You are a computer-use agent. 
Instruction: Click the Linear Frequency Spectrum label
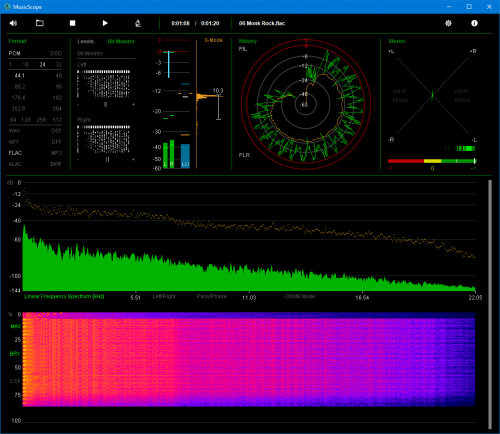coord(64,296)
